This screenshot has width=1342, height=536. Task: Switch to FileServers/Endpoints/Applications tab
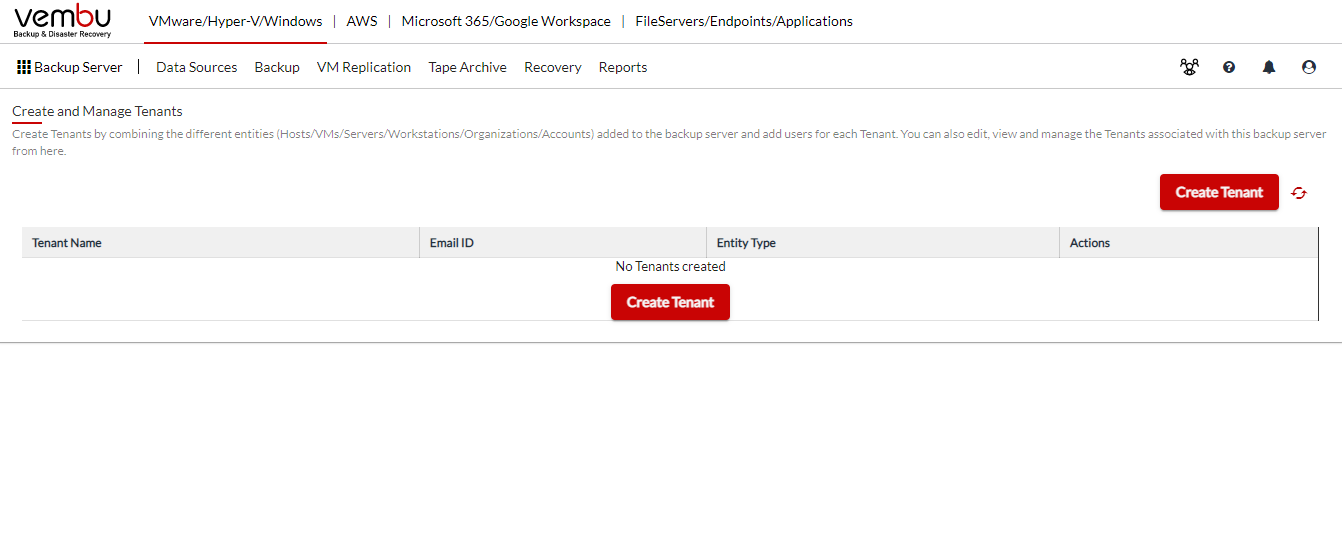pos(744,21)
